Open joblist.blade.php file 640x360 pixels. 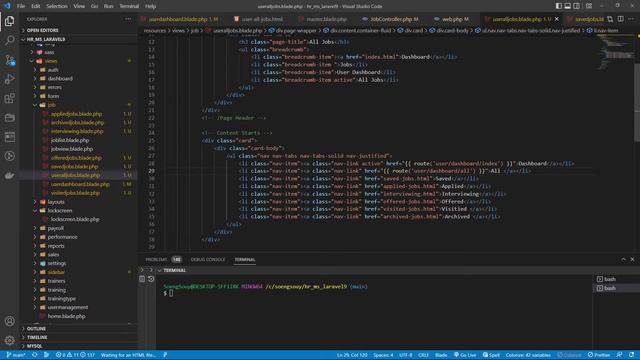(70, 140)
